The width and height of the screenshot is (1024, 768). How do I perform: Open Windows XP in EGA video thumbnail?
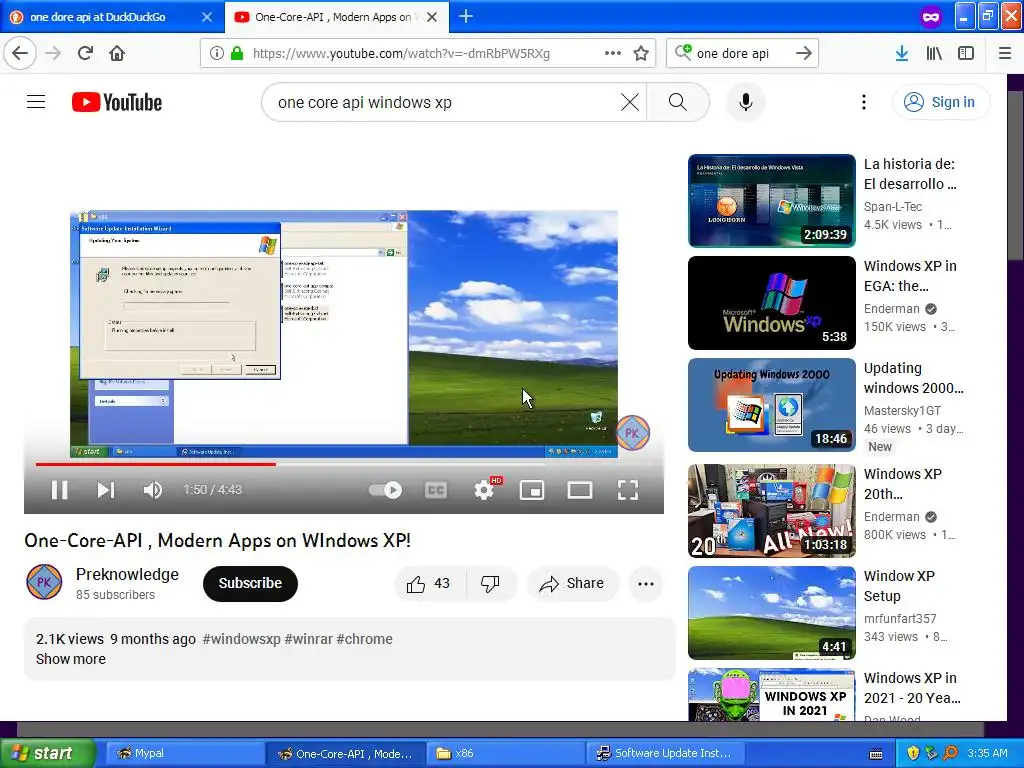click(x=771, y=303)
